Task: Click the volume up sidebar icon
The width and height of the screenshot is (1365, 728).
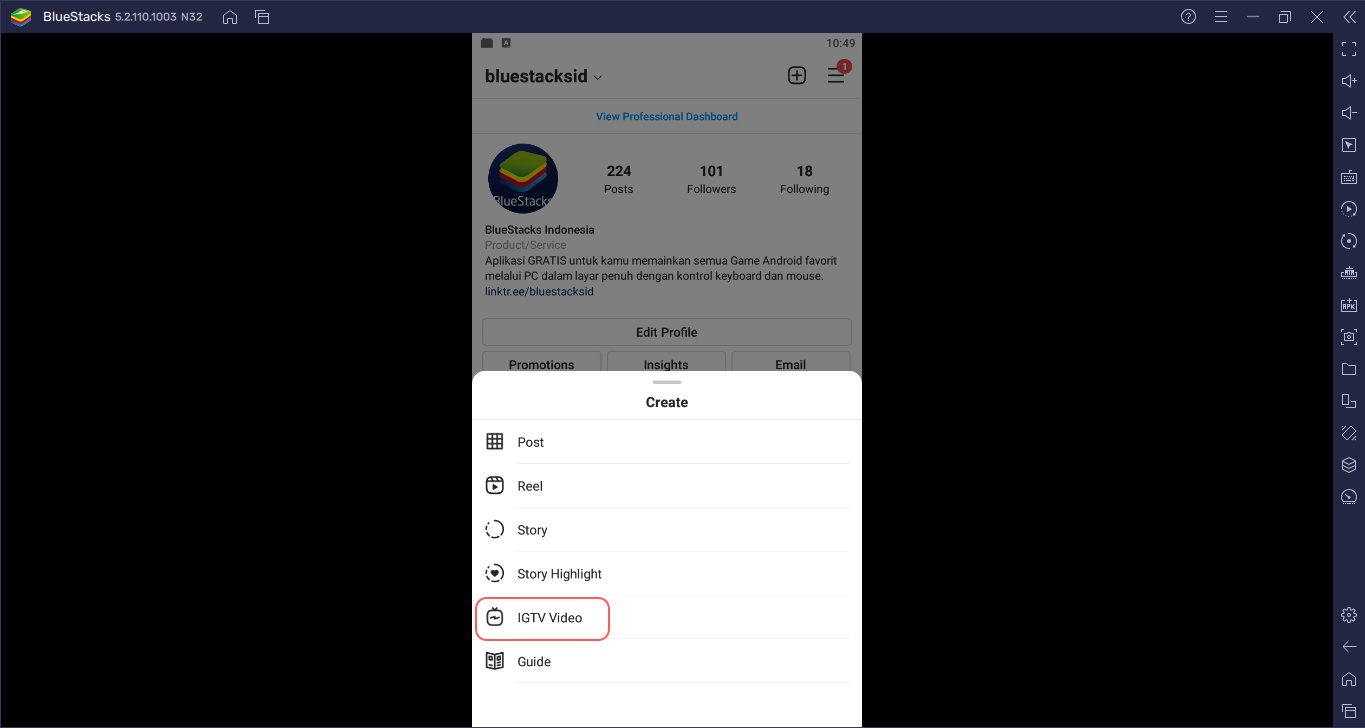Action: click(x=1349, y=81)
